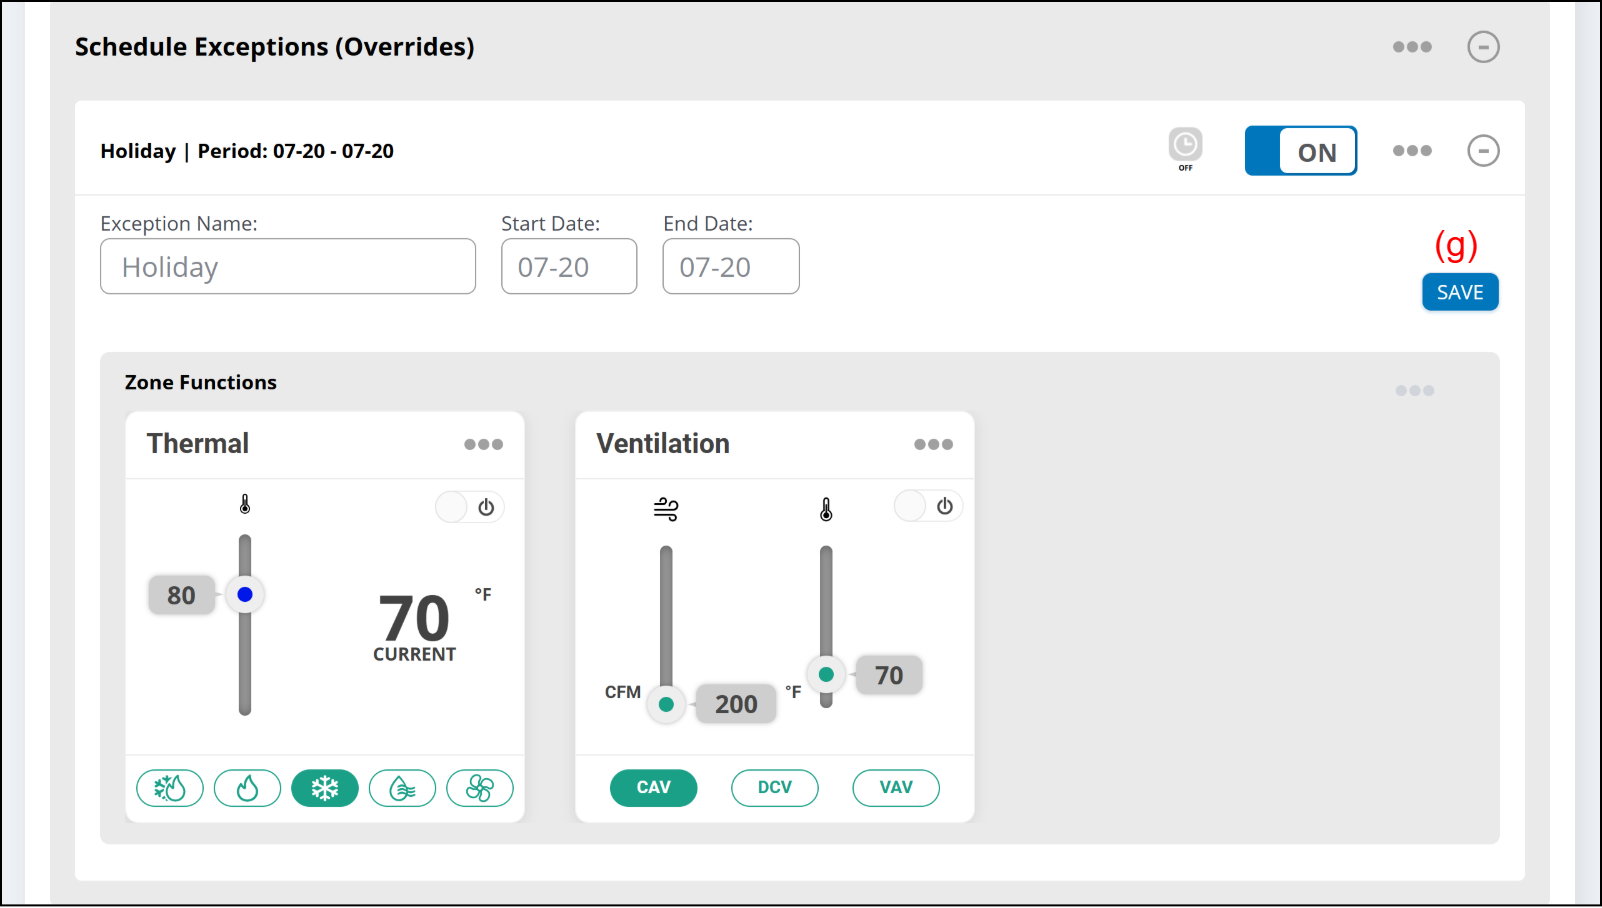Toggle the Thermal power switch
Image resolution: width=1602 pixels, height=908 pixels.
[470, 507]
